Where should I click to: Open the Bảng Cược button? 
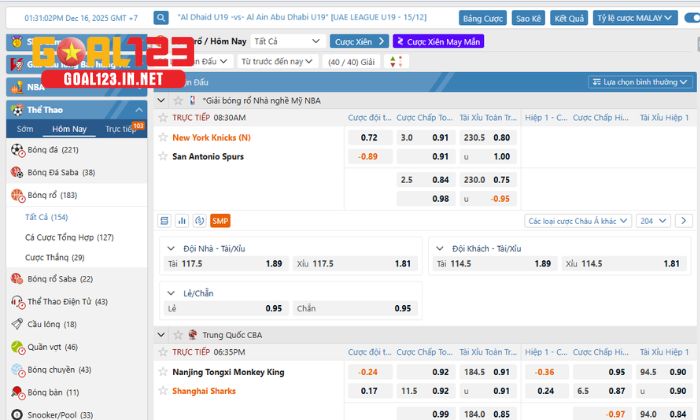coord(483,18)
